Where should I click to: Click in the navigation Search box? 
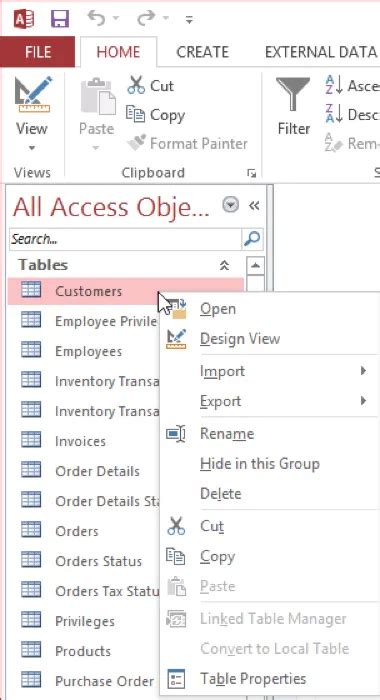[125, 239]
